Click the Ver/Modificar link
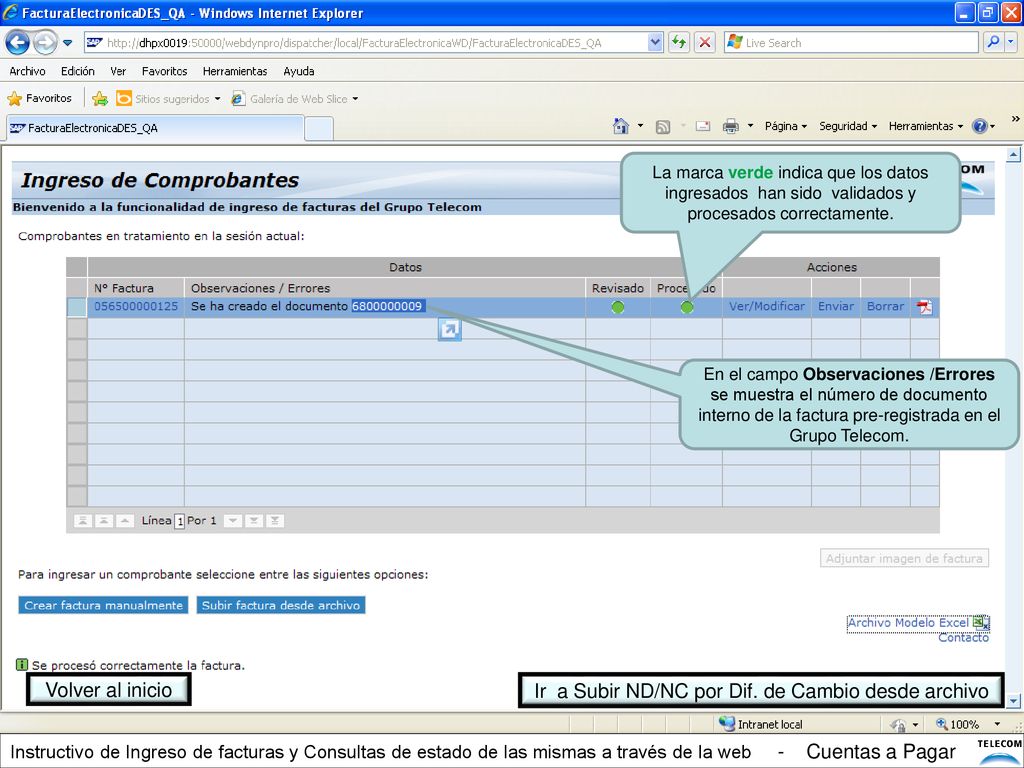 (x=767, y=306)
